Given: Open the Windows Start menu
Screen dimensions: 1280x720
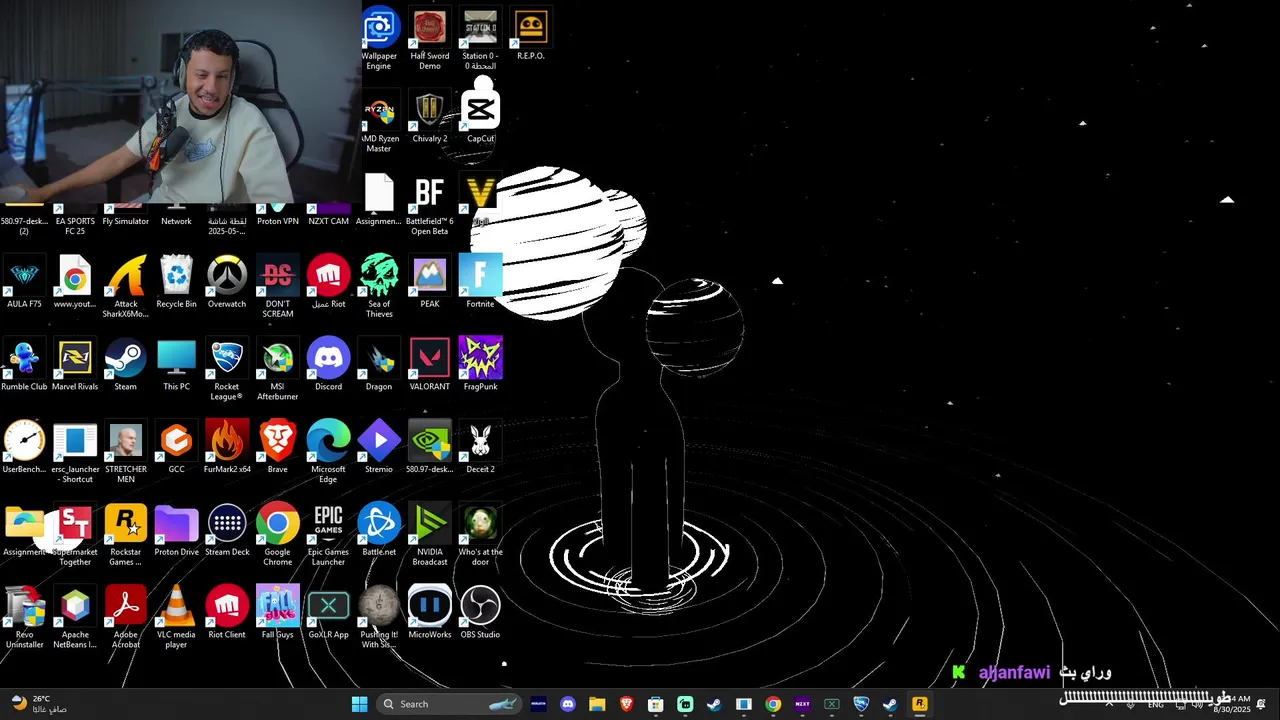Looking at the screenshot, I should [359, 704].
